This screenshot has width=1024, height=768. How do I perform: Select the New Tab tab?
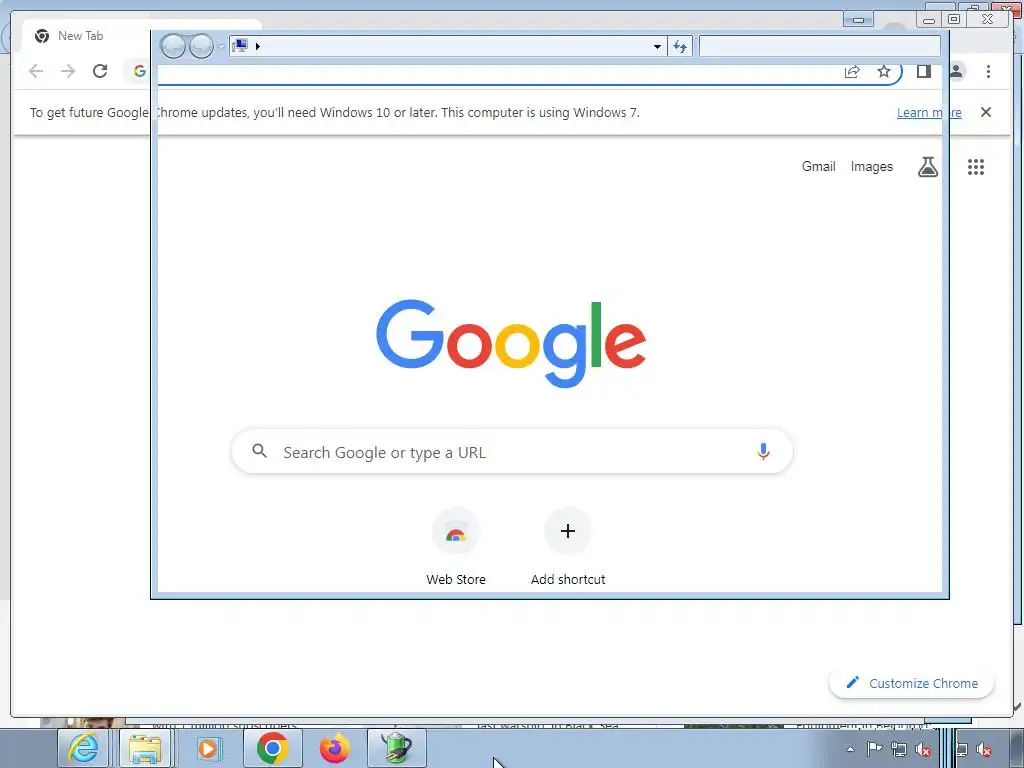tap(80, 36)
